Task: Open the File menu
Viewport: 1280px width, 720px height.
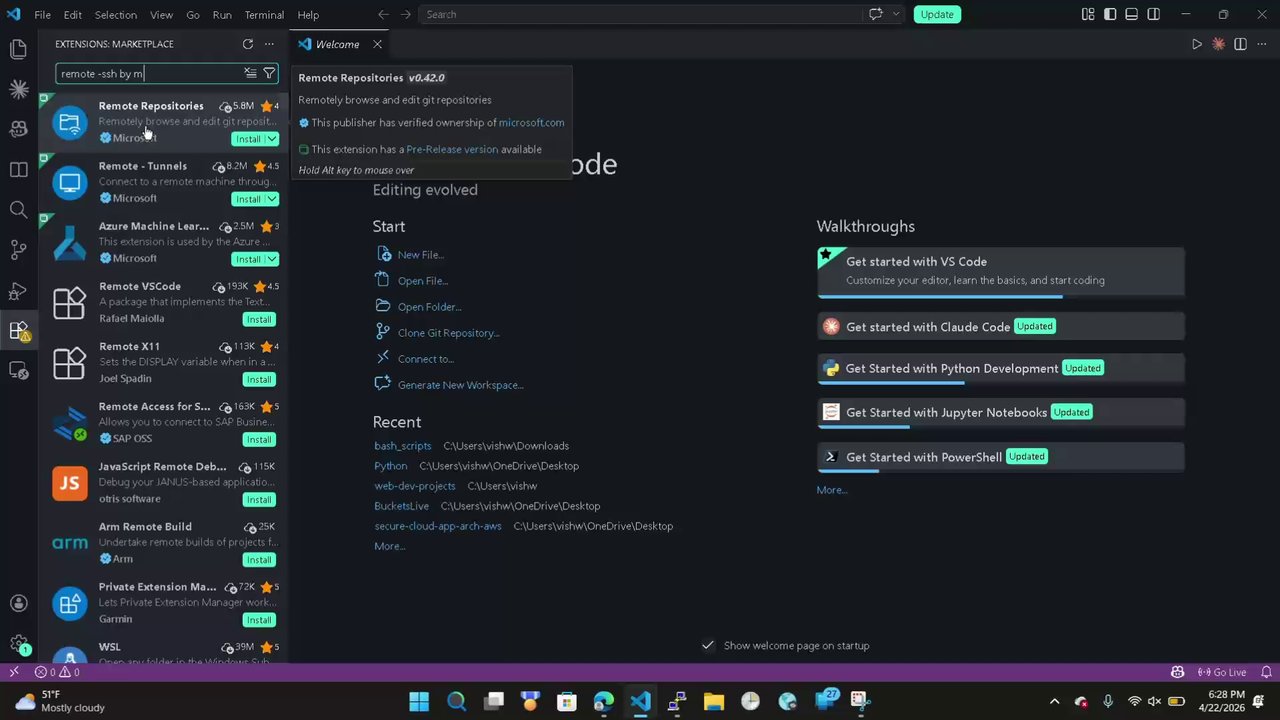Action: pos(42,14)
